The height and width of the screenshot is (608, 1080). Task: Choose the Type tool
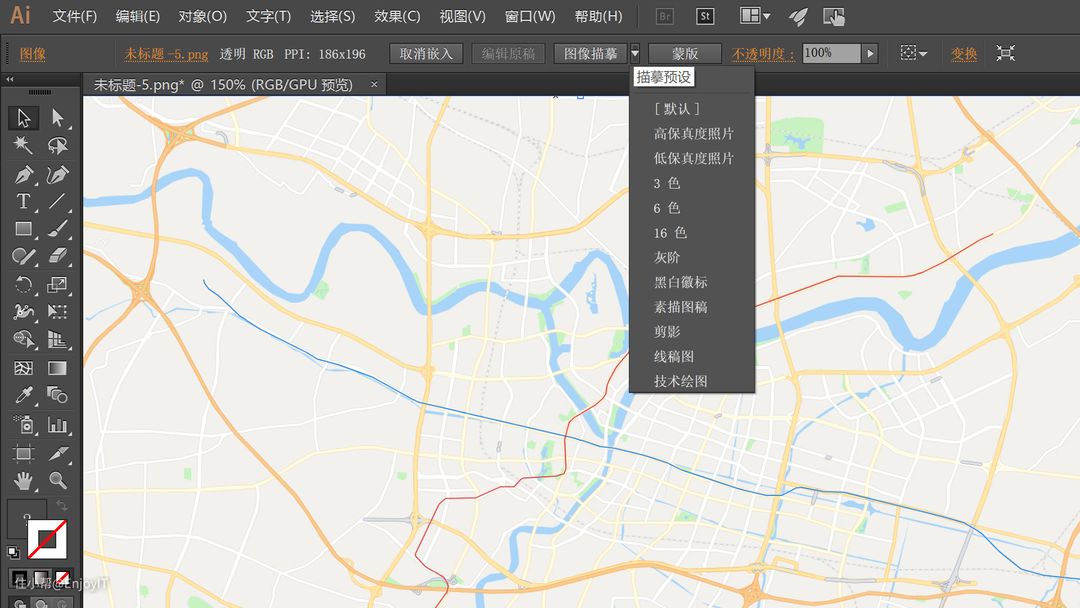click(x=23, y=202)
